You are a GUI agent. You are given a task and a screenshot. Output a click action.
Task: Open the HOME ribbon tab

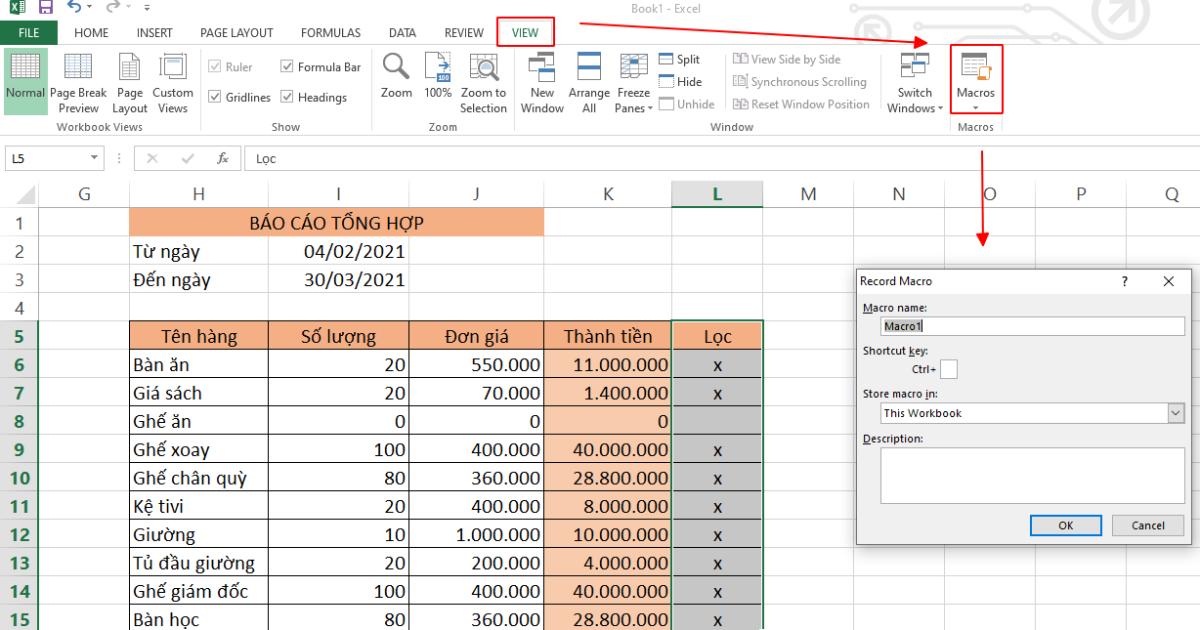coord(90,32)
